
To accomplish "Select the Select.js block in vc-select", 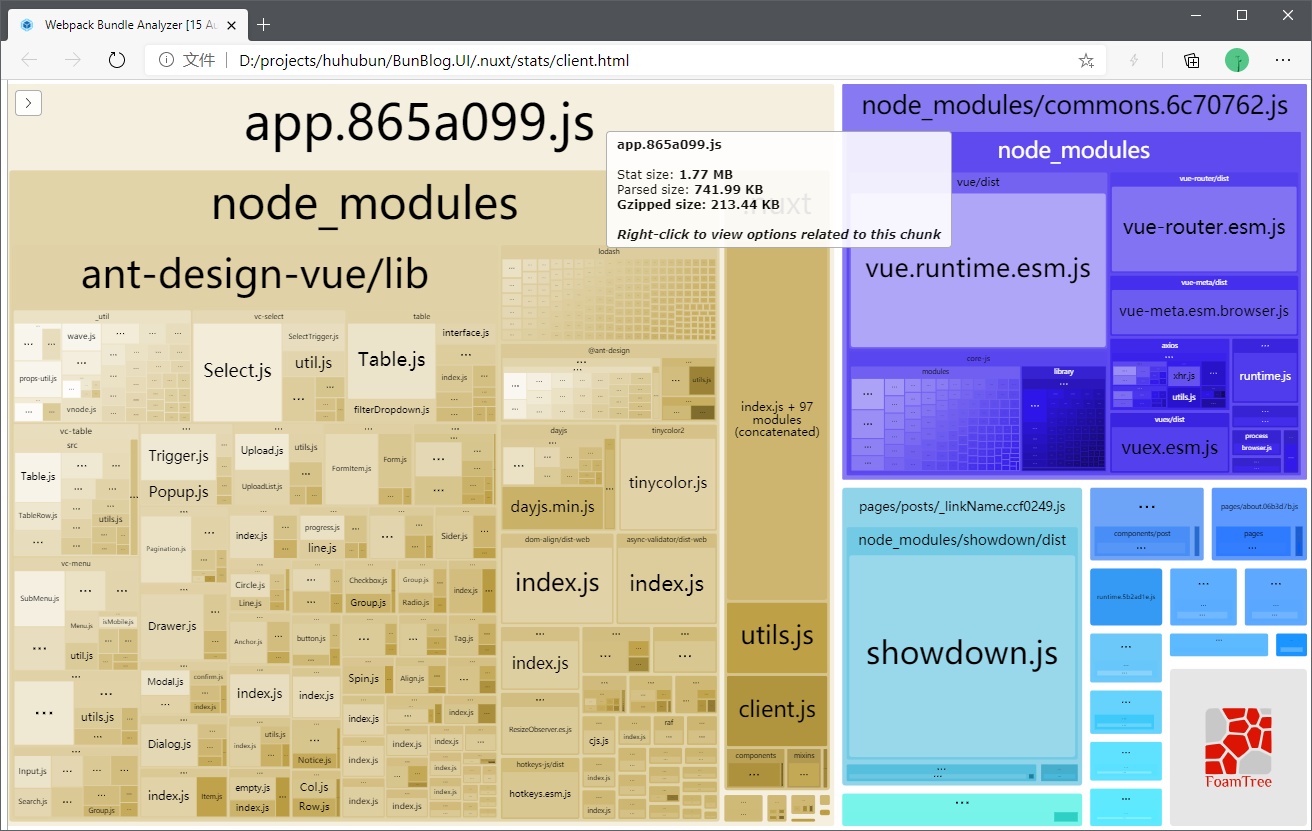I will [x=237, y=371].
